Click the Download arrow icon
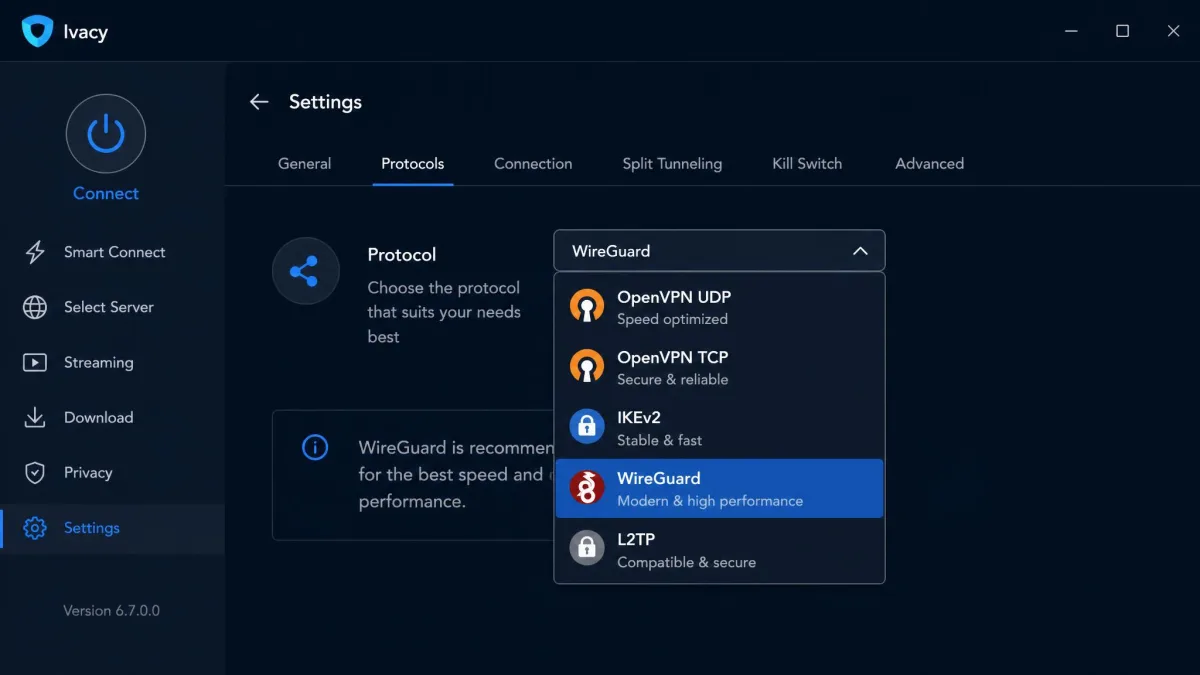 click(x=35, y=417)
